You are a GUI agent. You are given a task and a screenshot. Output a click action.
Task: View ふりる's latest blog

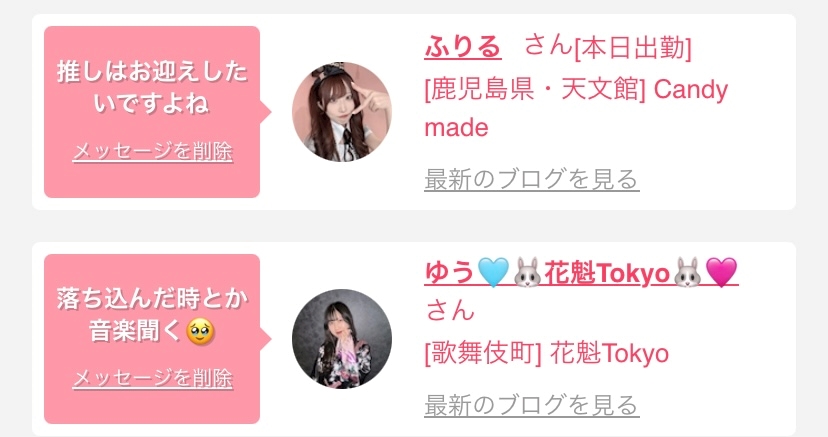tap(532, 179)
